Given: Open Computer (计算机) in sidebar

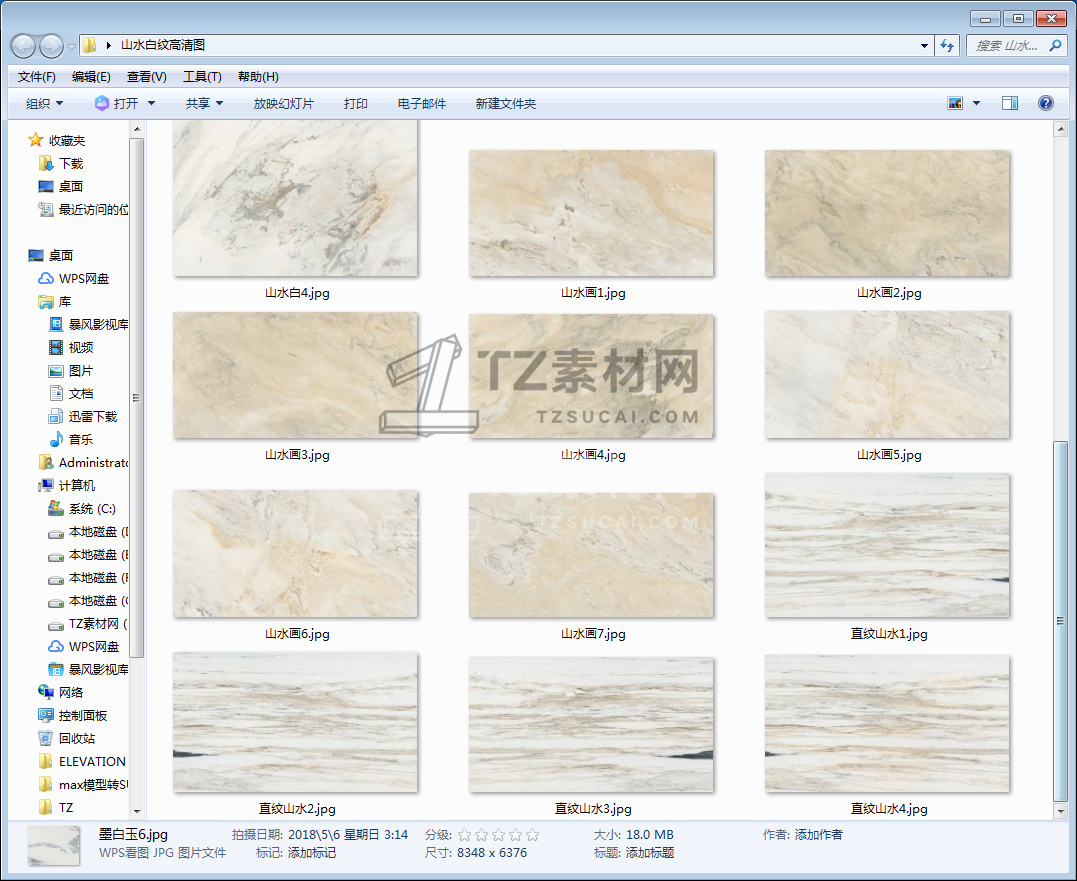Looking at the screenshot, I should pos(67,485).
